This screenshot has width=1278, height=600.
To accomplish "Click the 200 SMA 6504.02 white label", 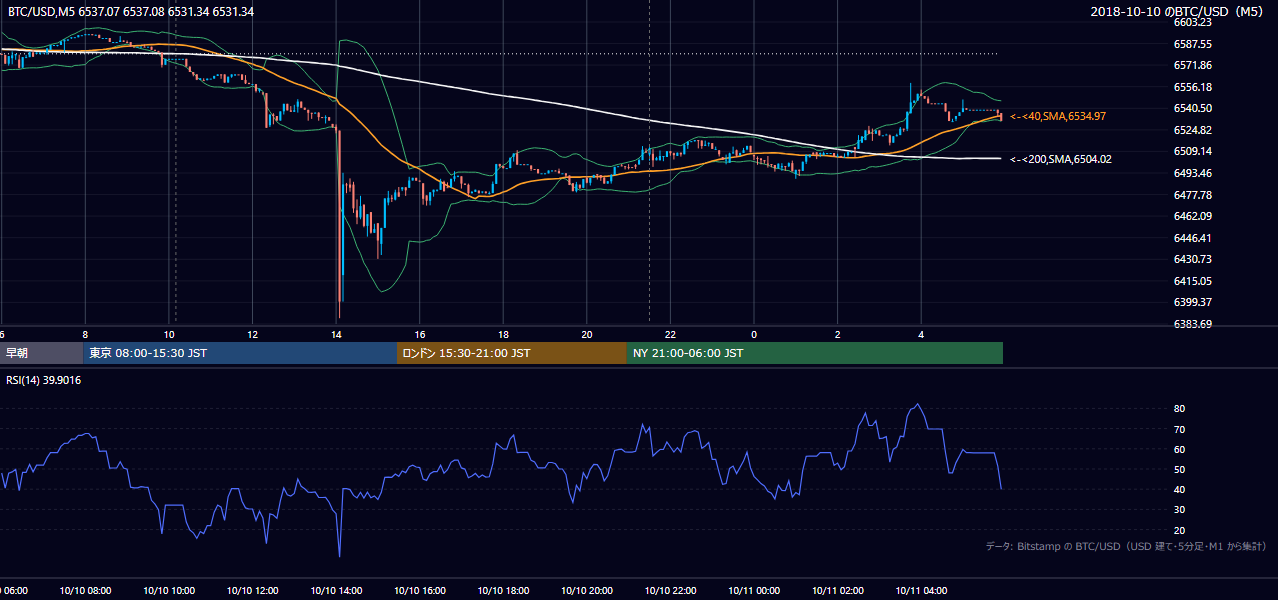I will tap(1061, 159).
